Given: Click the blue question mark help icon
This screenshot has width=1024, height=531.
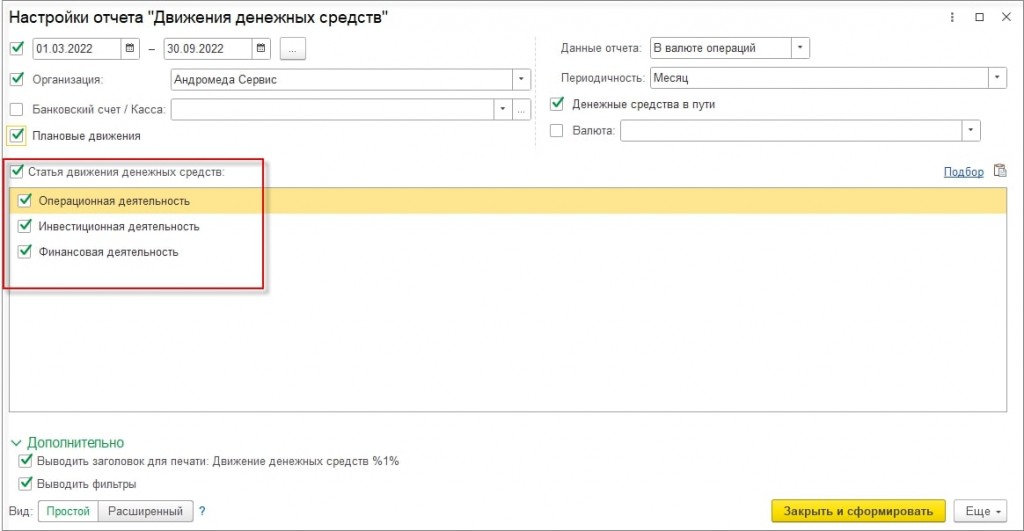Looking at the screenshot, I should pos(202,511).
